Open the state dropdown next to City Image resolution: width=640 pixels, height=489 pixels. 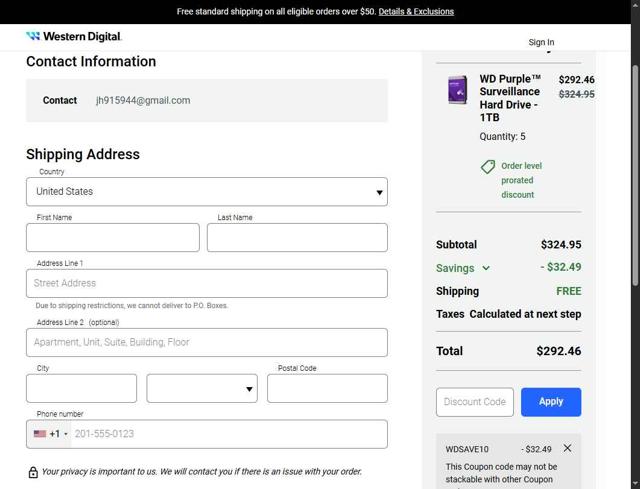(202, 388)
